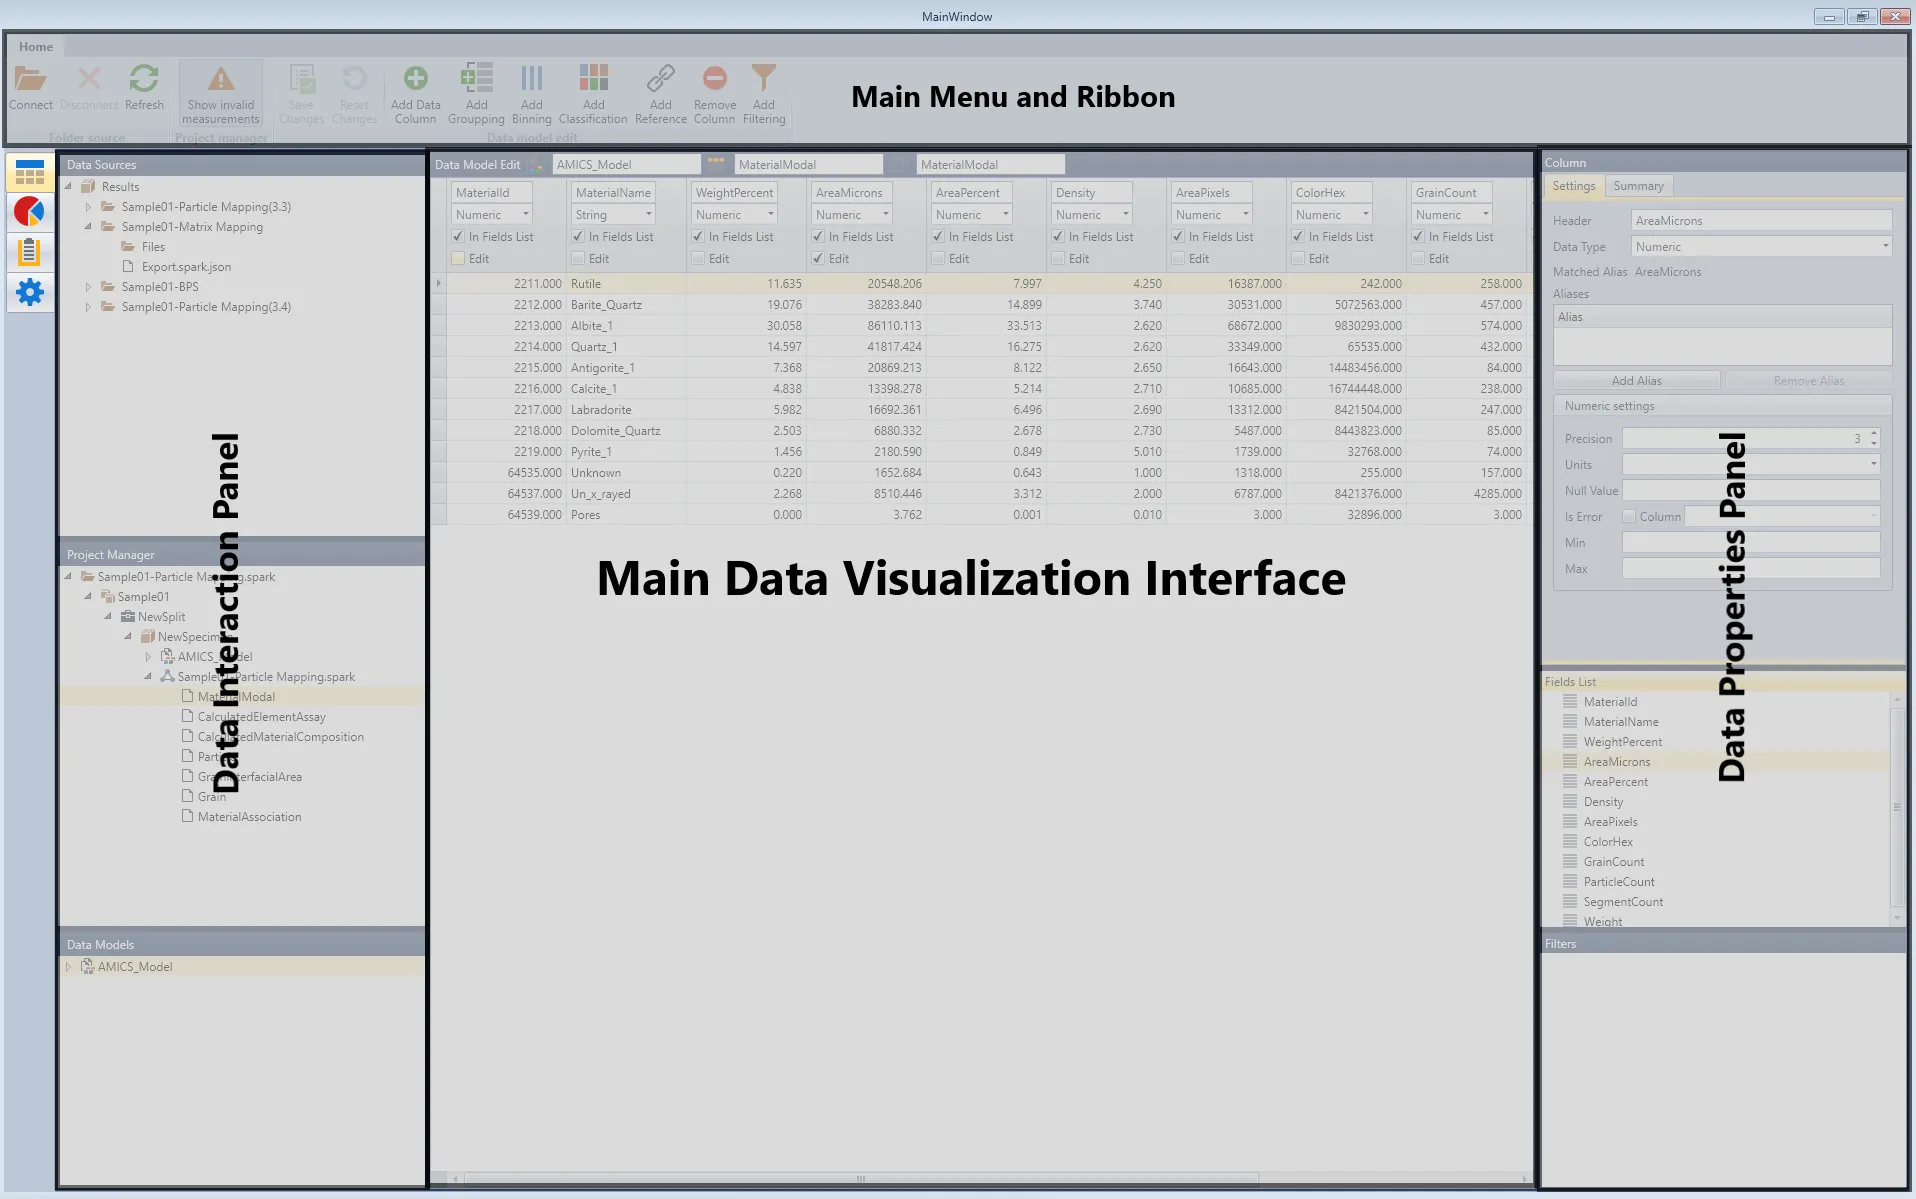Open the pie chart sidebar icon
The width and height of the screenshot is (1916, 1199).
[30, 212]
